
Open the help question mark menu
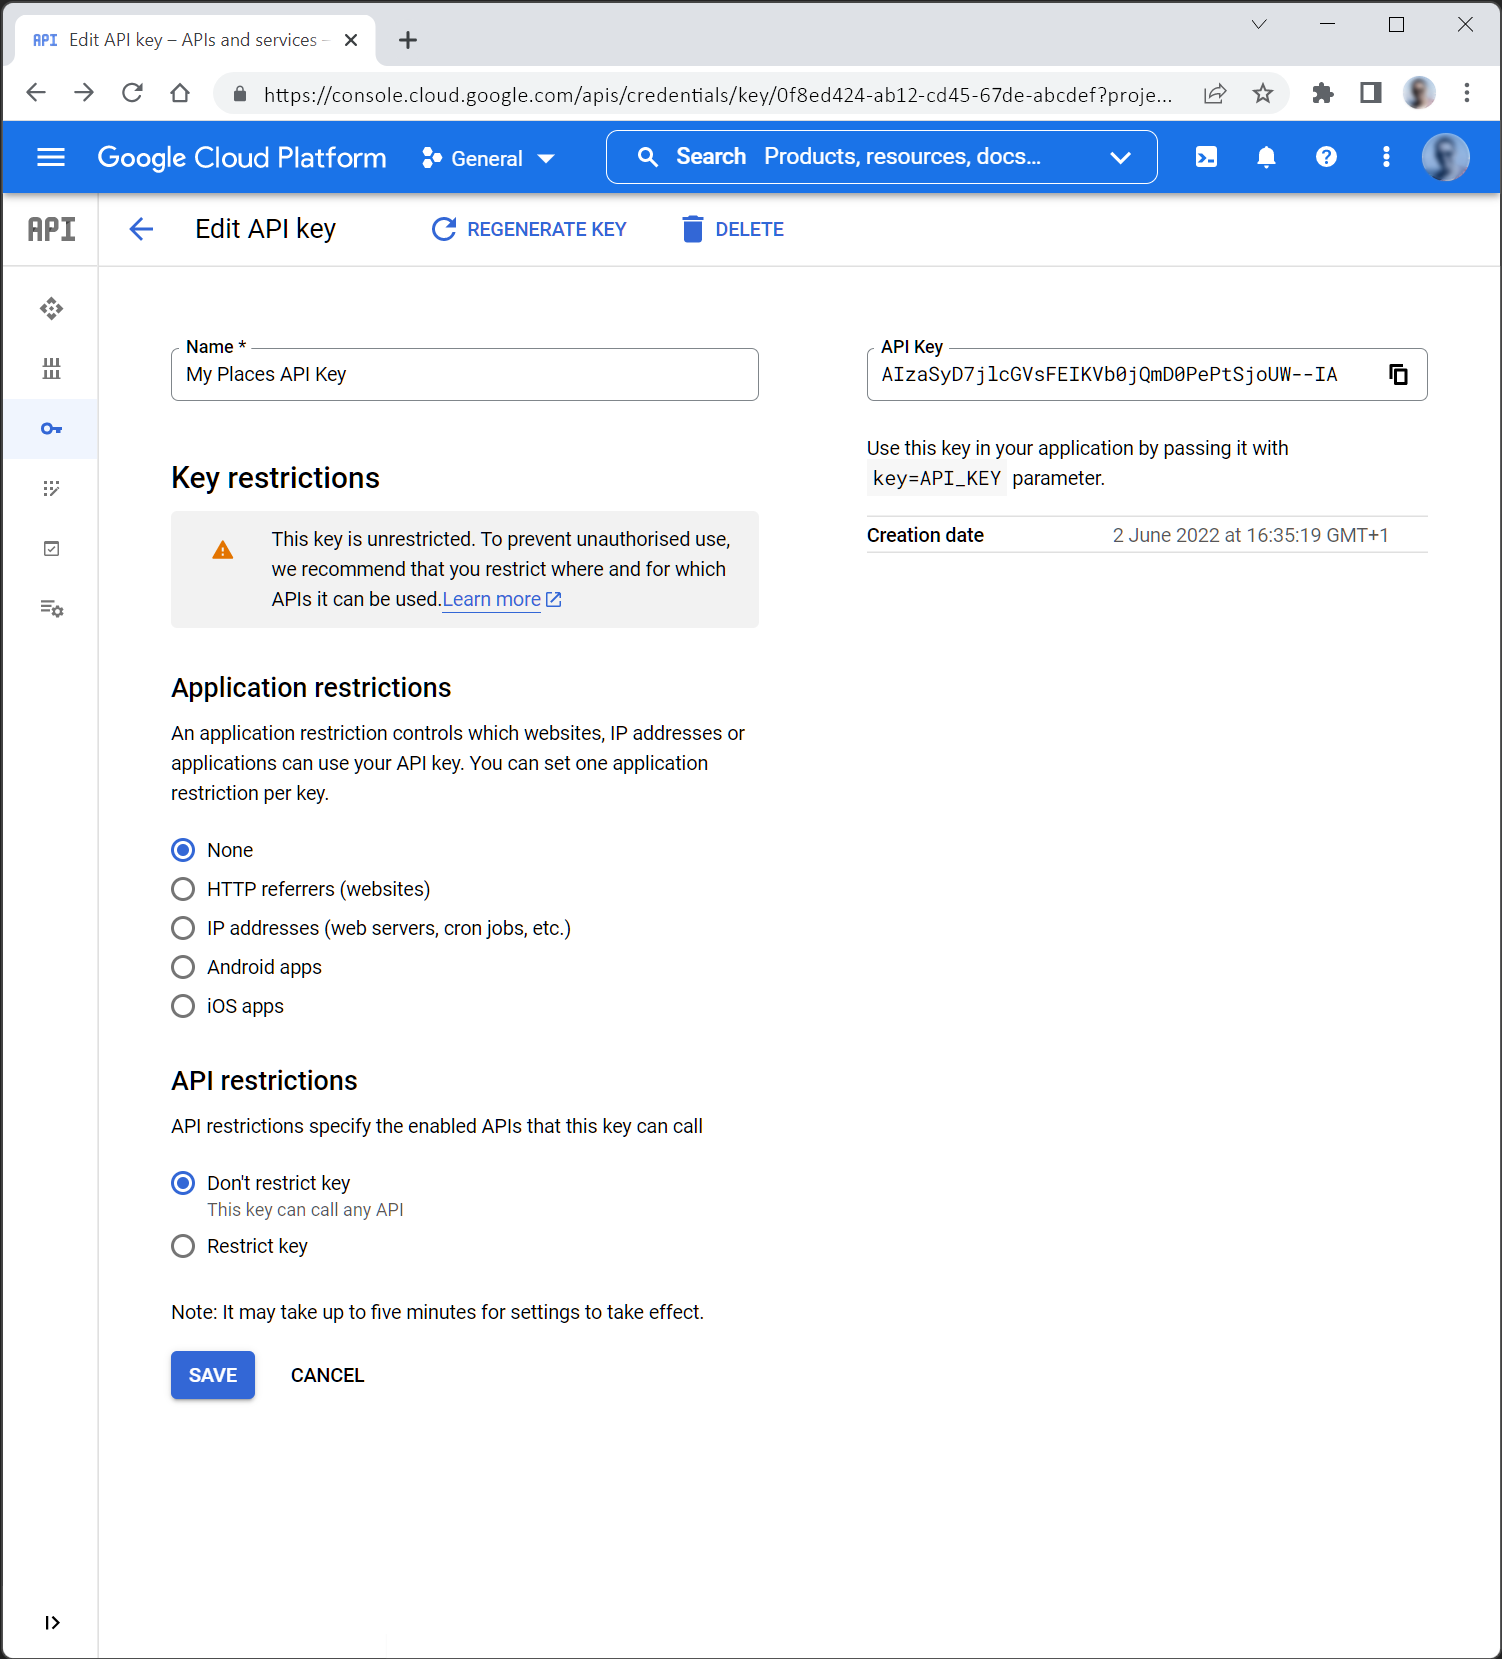coord(1326,157)
